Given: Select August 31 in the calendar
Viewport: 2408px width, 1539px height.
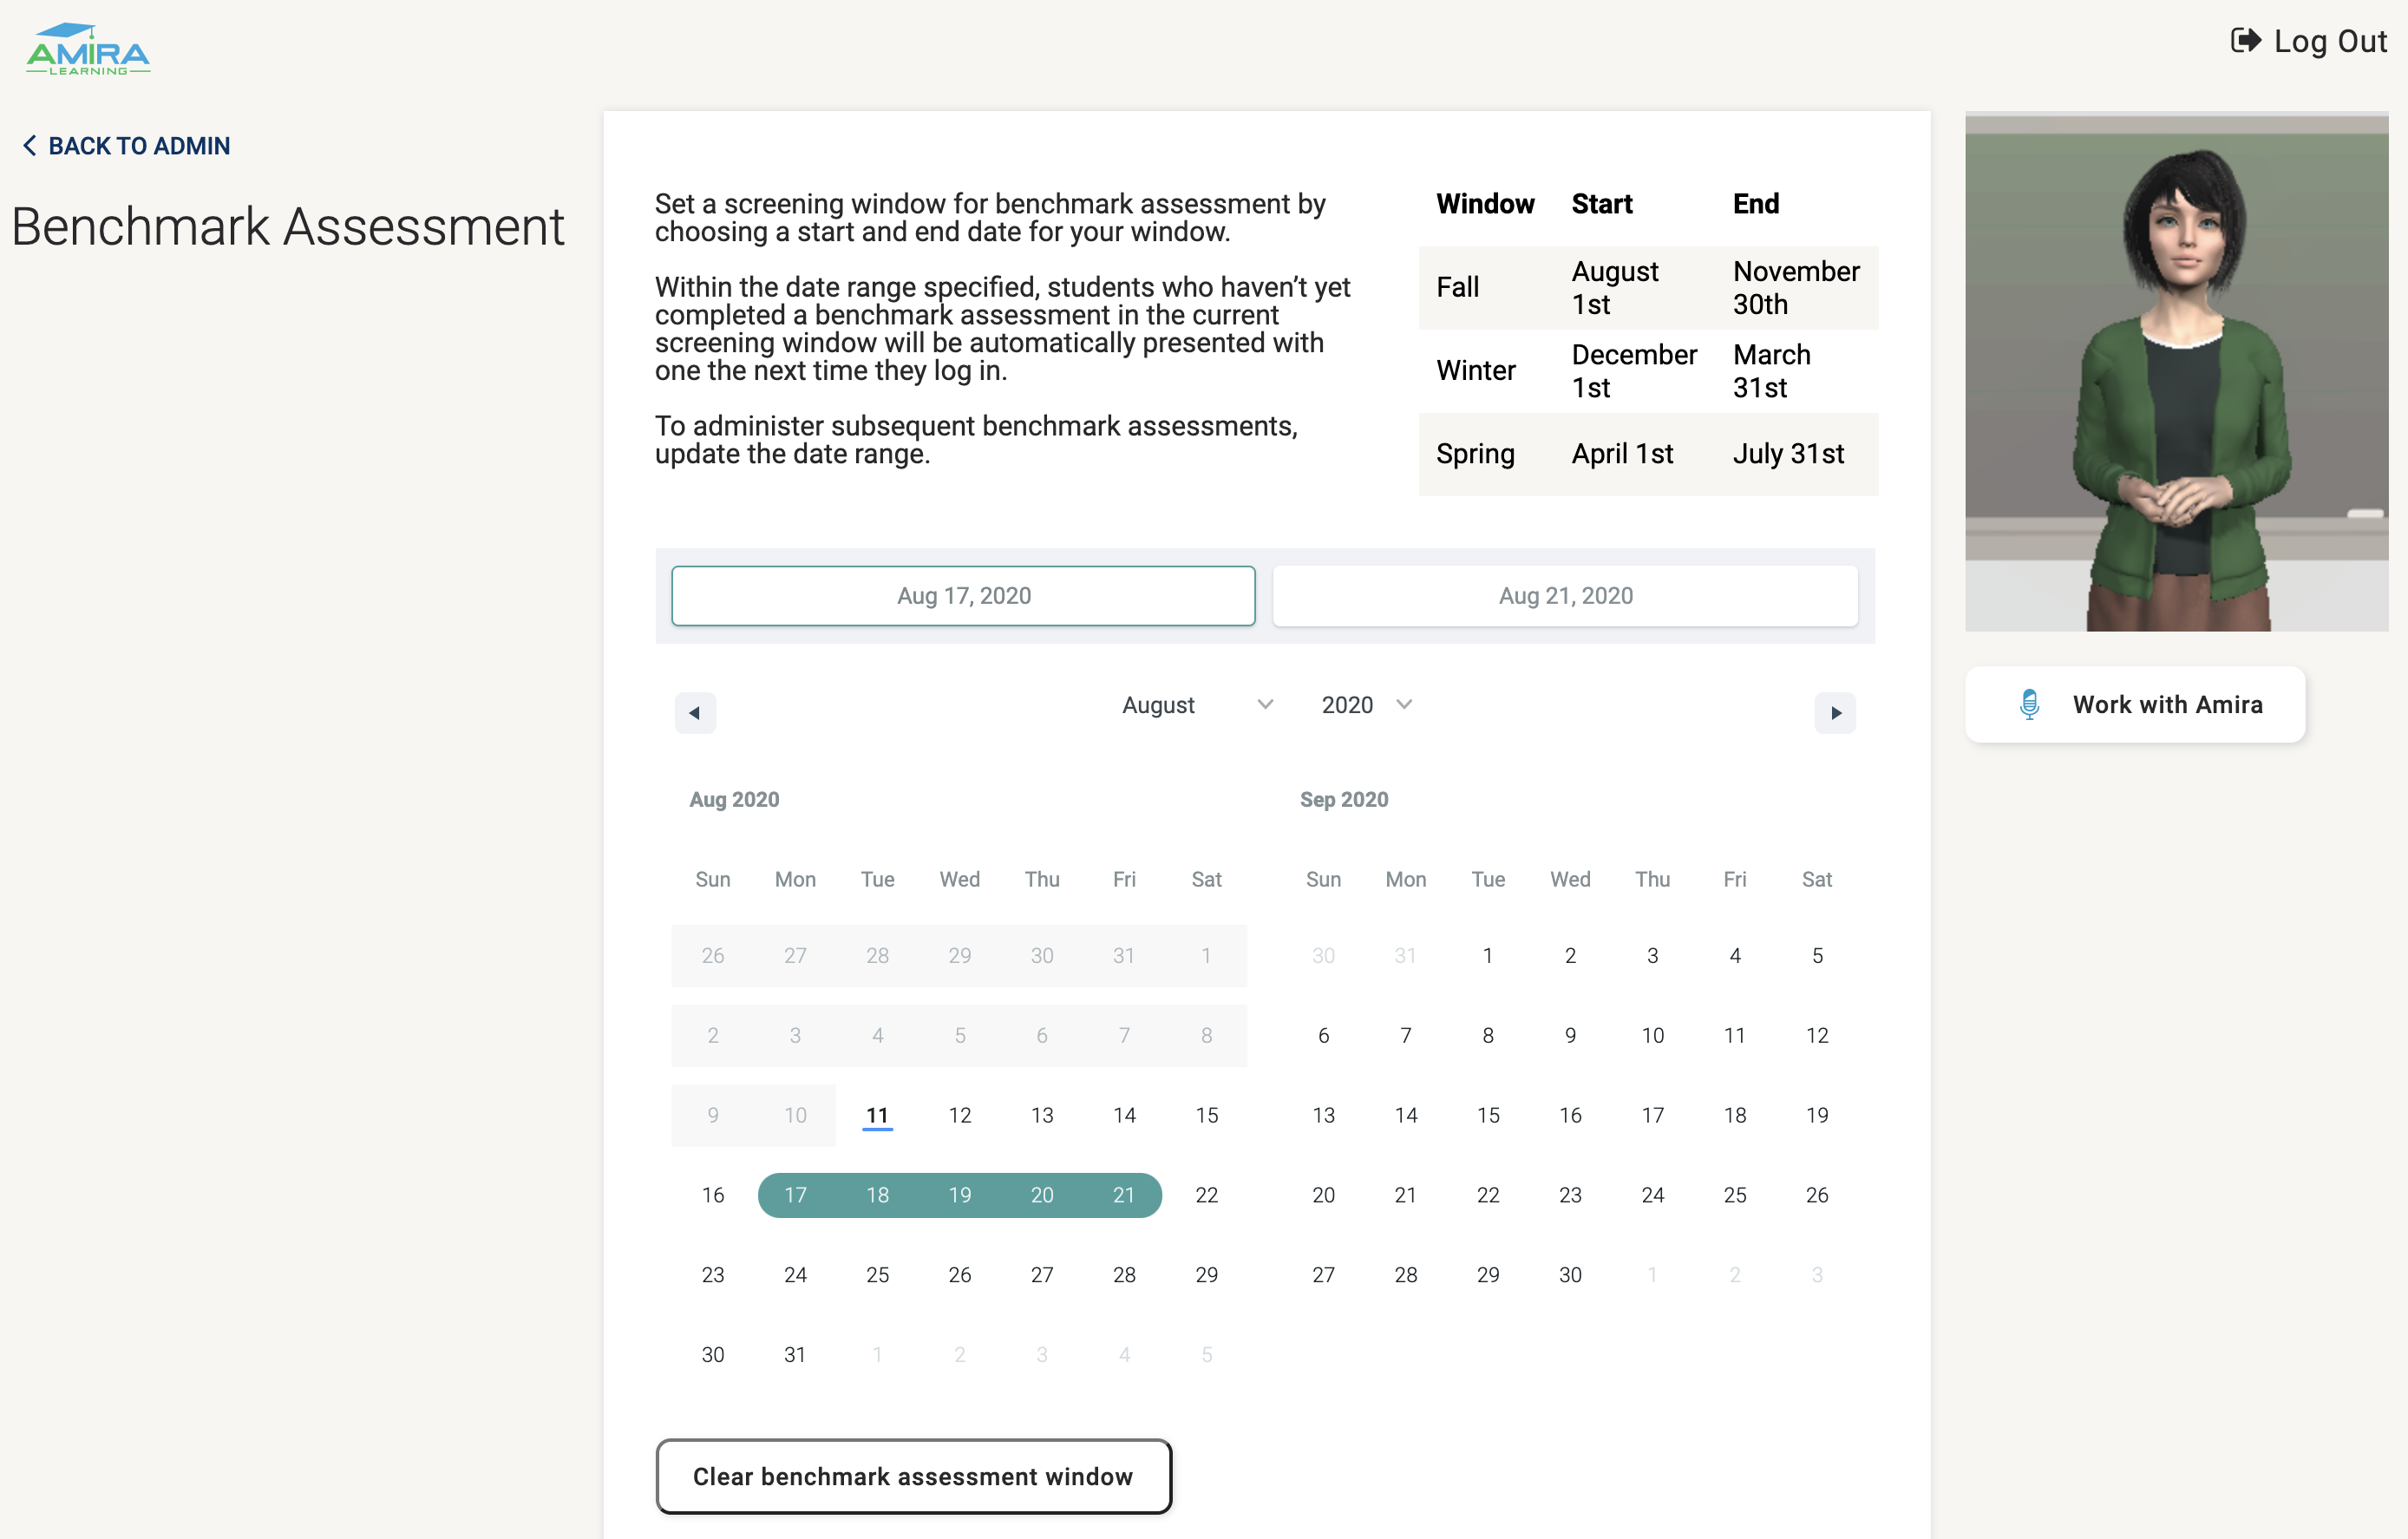Looking at the screenshot, I should point(795,1355).
